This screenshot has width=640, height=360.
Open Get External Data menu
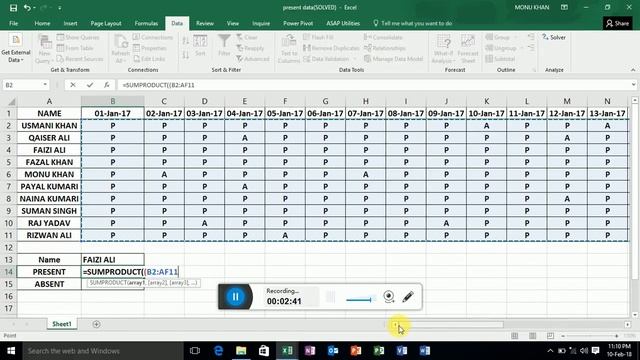point(16,49)
